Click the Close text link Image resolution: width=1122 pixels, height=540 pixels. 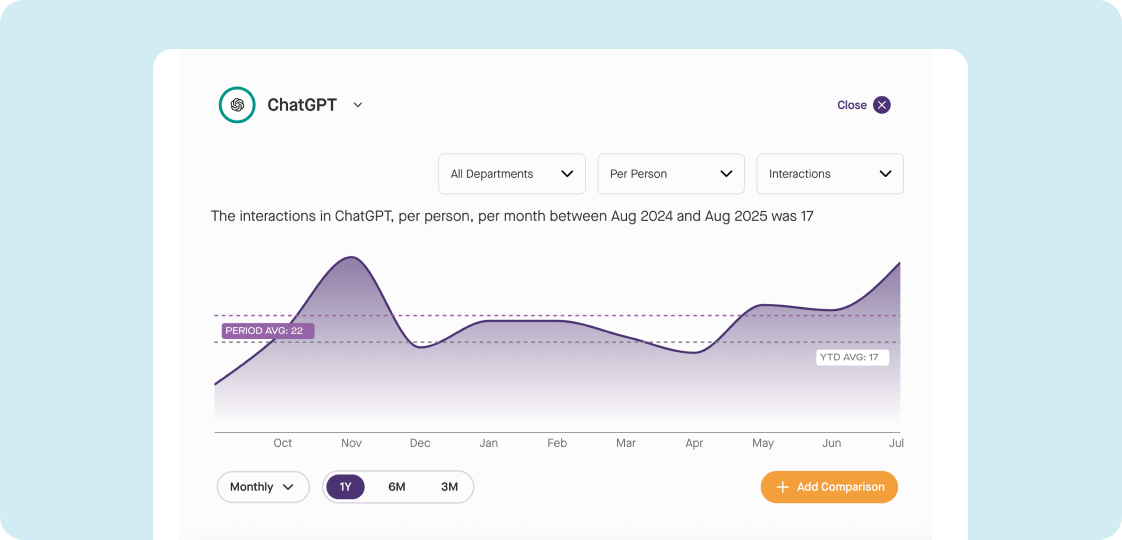click(x=852, y=105)
